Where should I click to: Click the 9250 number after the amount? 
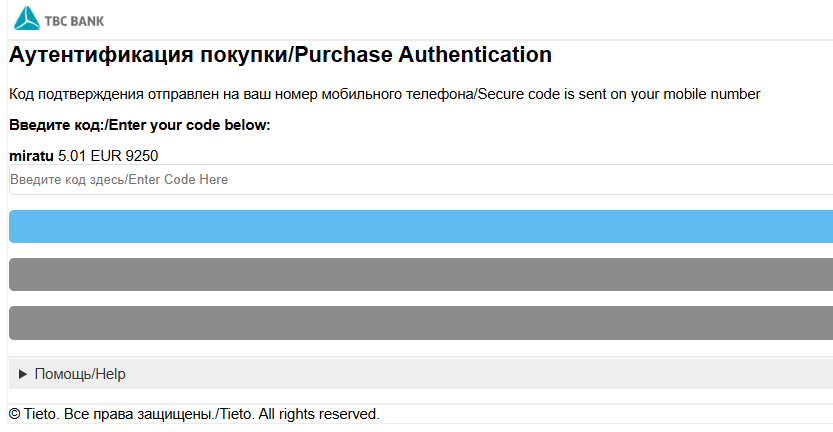pyautogui.click(x=142, y=156)
